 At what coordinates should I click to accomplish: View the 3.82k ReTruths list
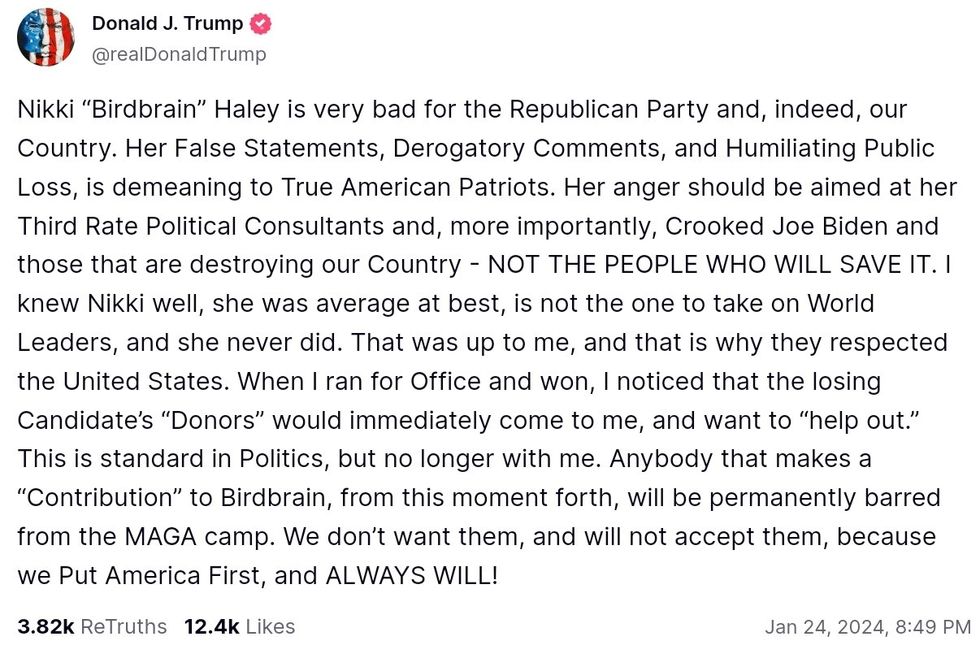[92, 627]
